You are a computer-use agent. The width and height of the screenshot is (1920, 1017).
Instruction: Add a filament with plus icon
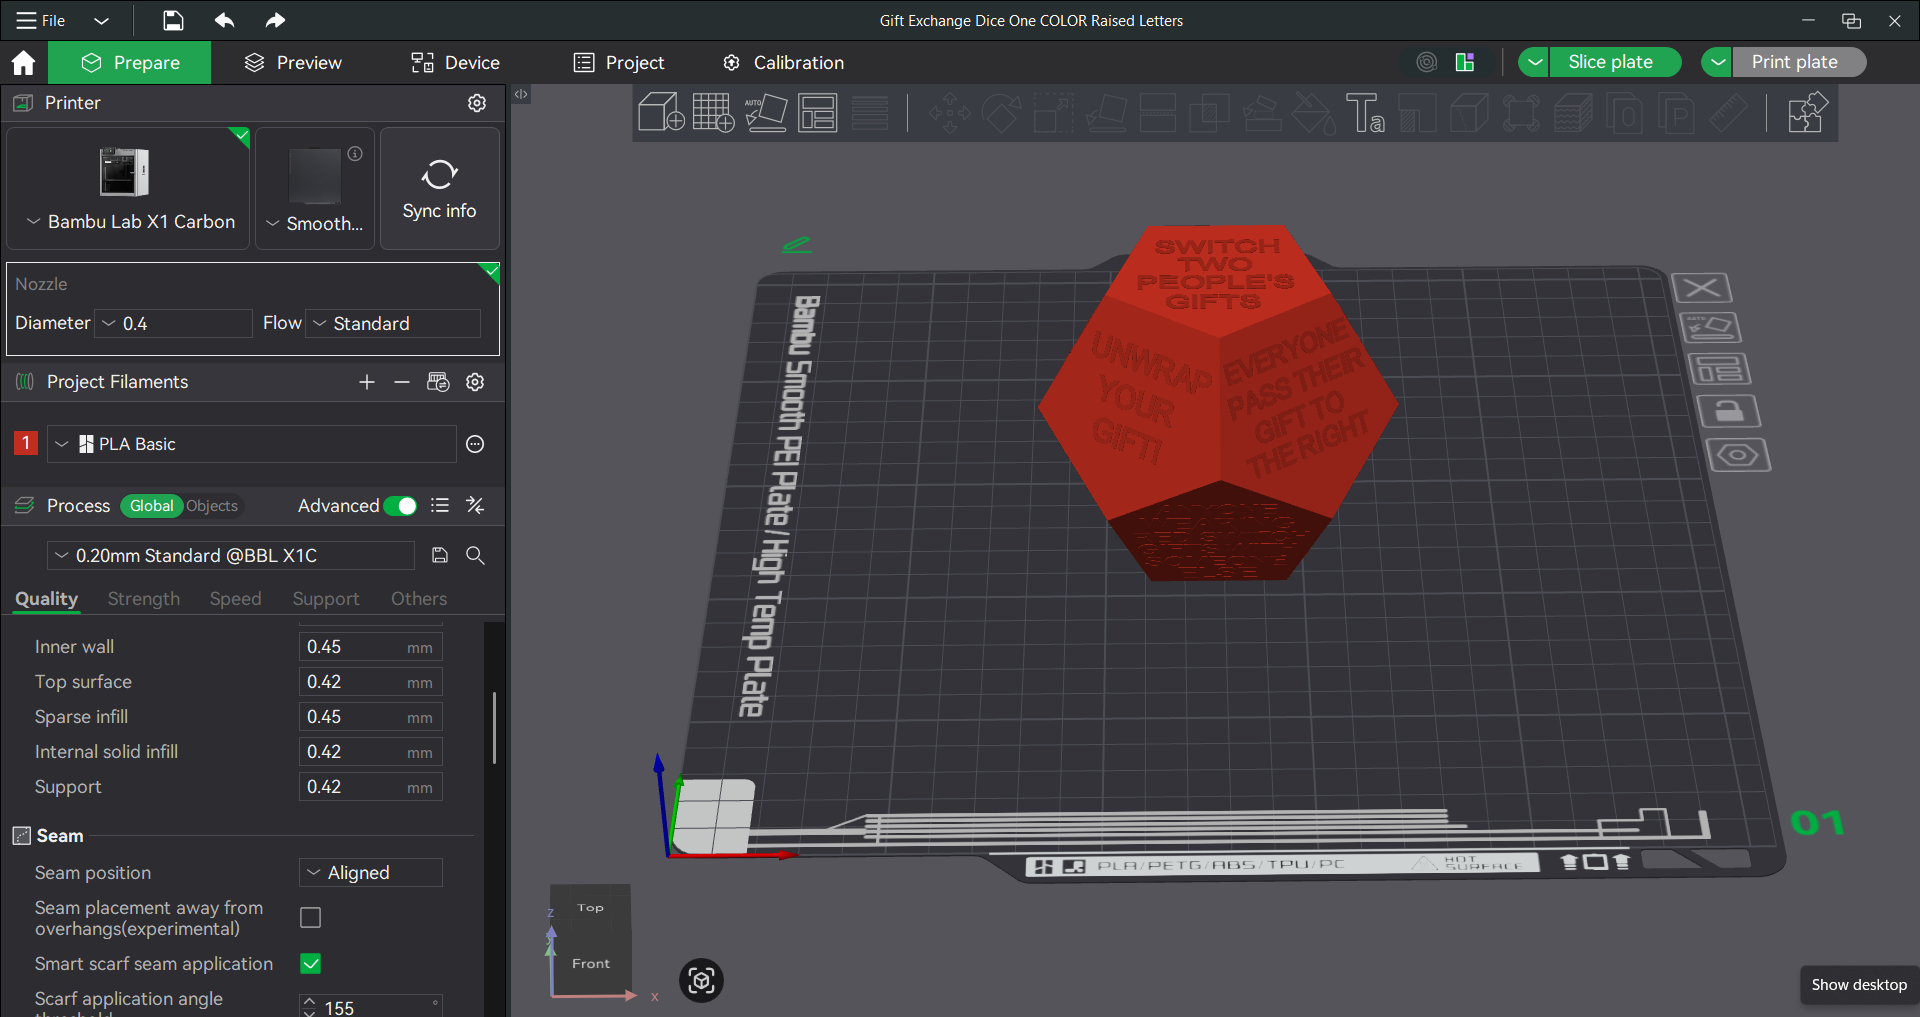[367, 382]
